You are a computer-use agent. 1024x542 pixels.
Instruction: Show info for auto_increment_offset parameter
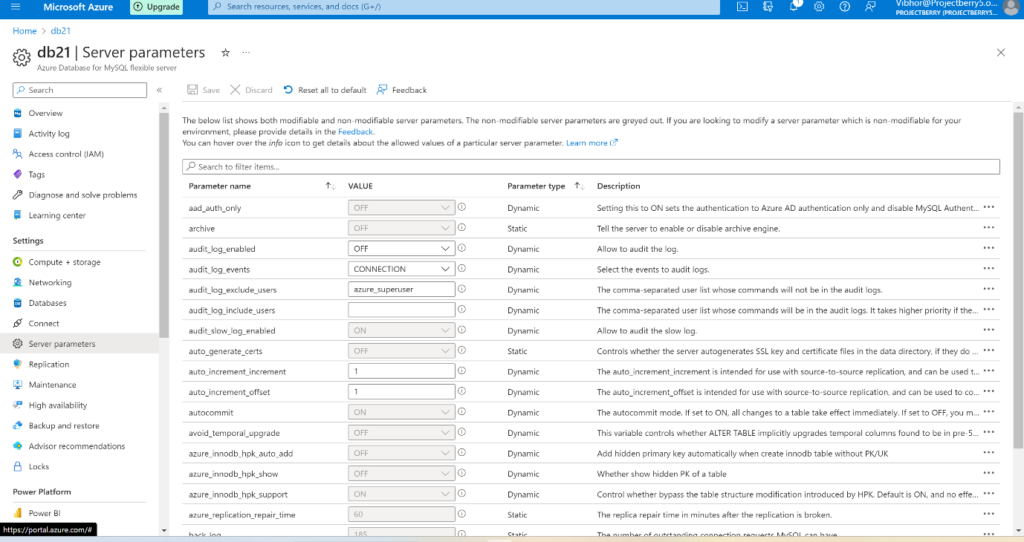pos(462,391)
